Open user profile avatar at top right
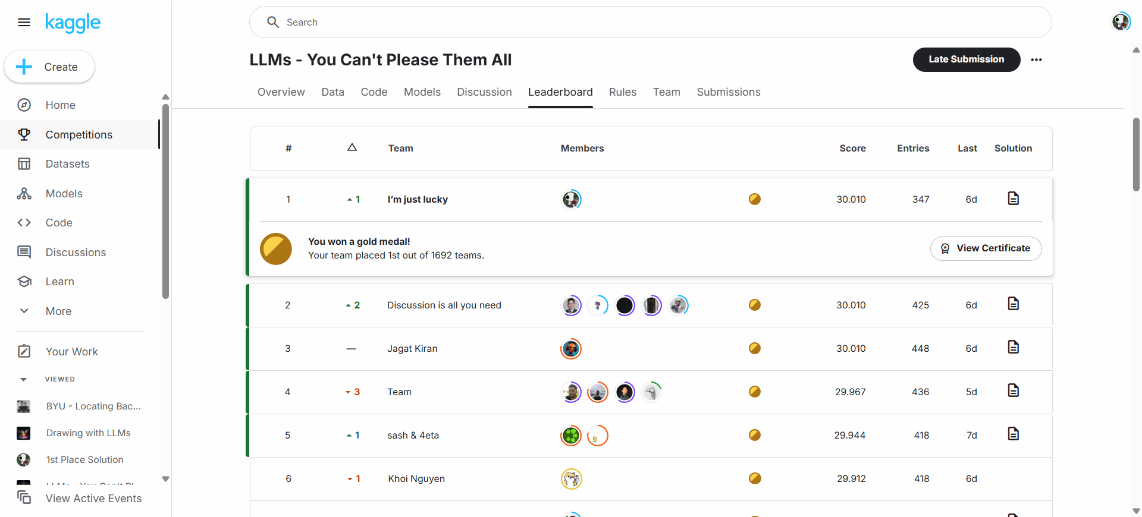Screen dimensions: 1142x517 [x=1121, y=22]
